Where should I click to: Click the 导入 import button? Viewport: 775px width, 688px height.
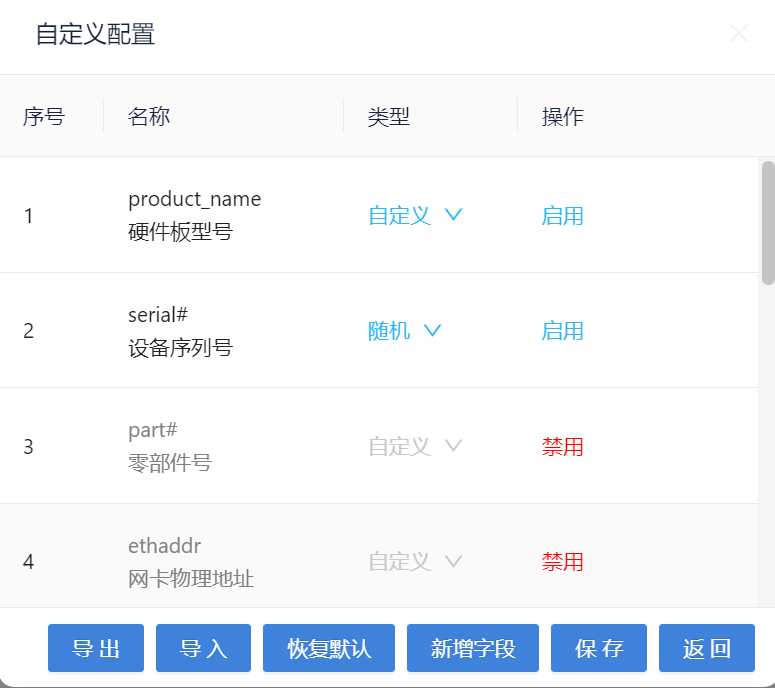point(204,648)
